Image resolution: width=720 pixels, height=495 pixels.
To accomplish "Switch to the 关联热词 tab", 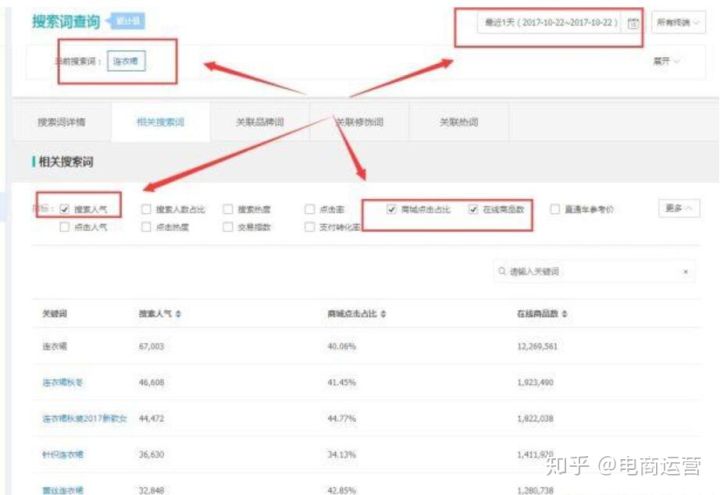I will click(x=459, y=122).
